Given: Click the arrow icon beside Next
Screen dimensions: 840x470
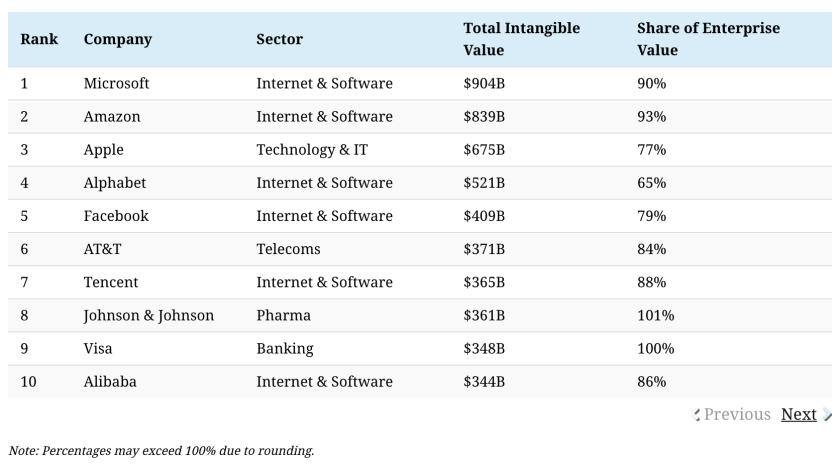Looking at the screenshot, I should tap(828, 415).
